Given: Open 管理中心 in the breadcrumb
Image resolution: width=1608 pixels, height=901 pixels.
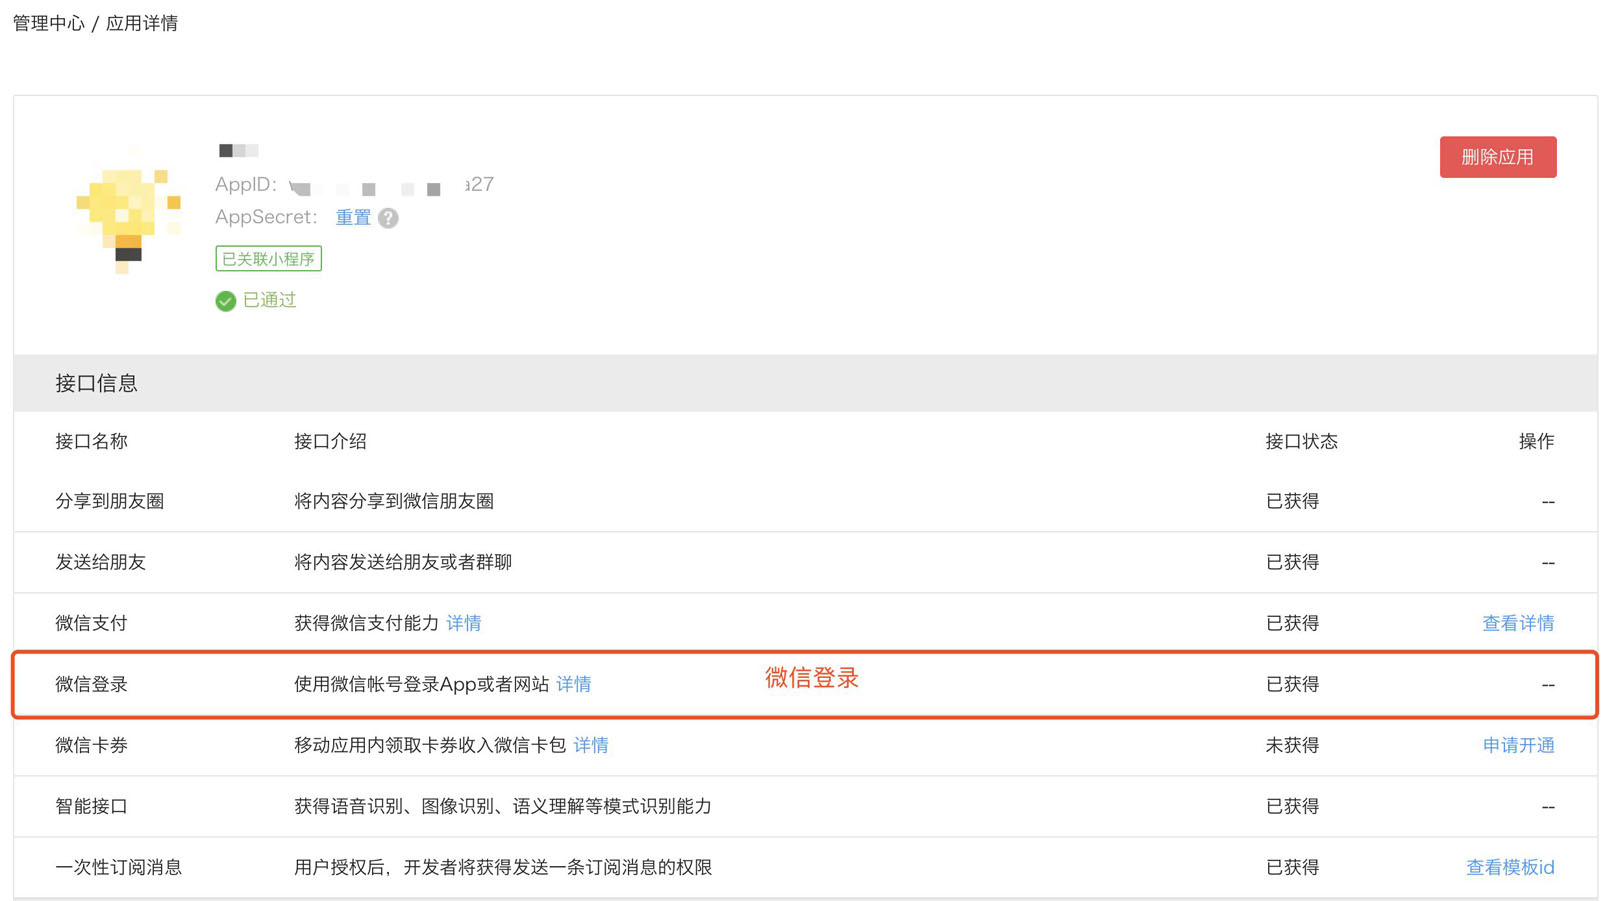Looking at the screenshot, I should point(48,23).
